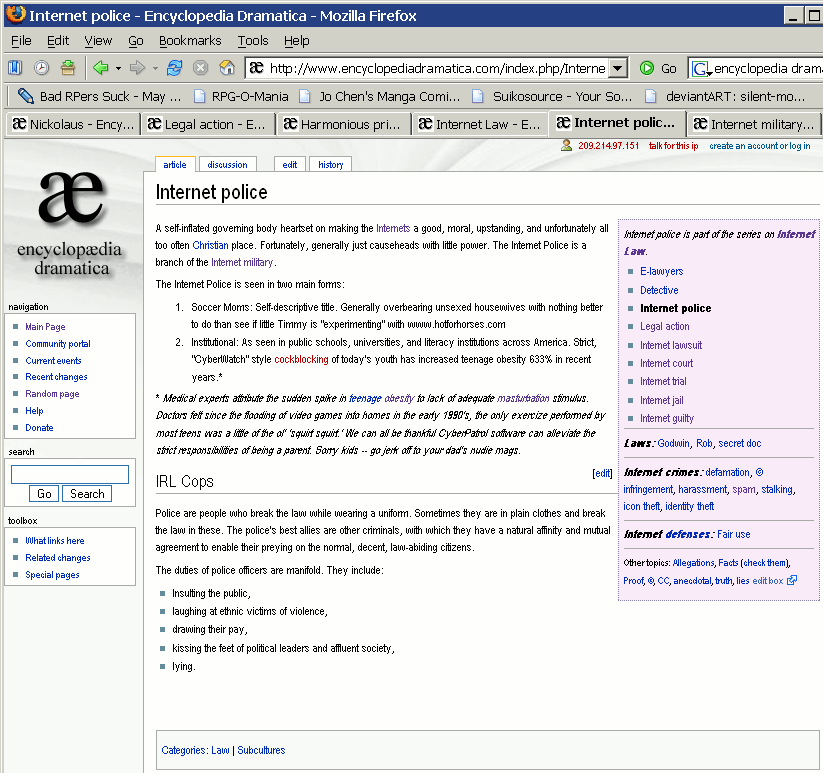Open the Community portal link
The image size is (823, 773).
tap(58, 344)
